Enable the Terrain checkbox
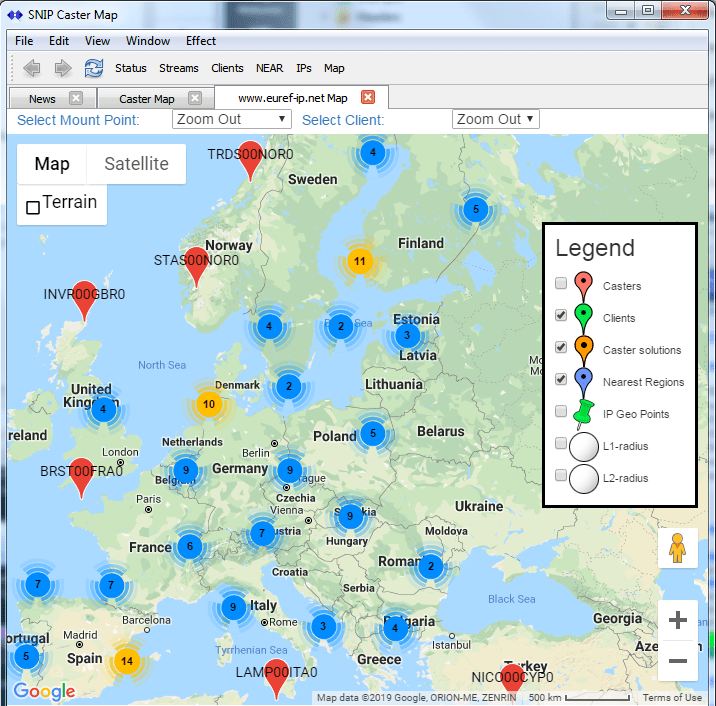The height and width of the screenshot is (706, 716). tap(33, 207)
